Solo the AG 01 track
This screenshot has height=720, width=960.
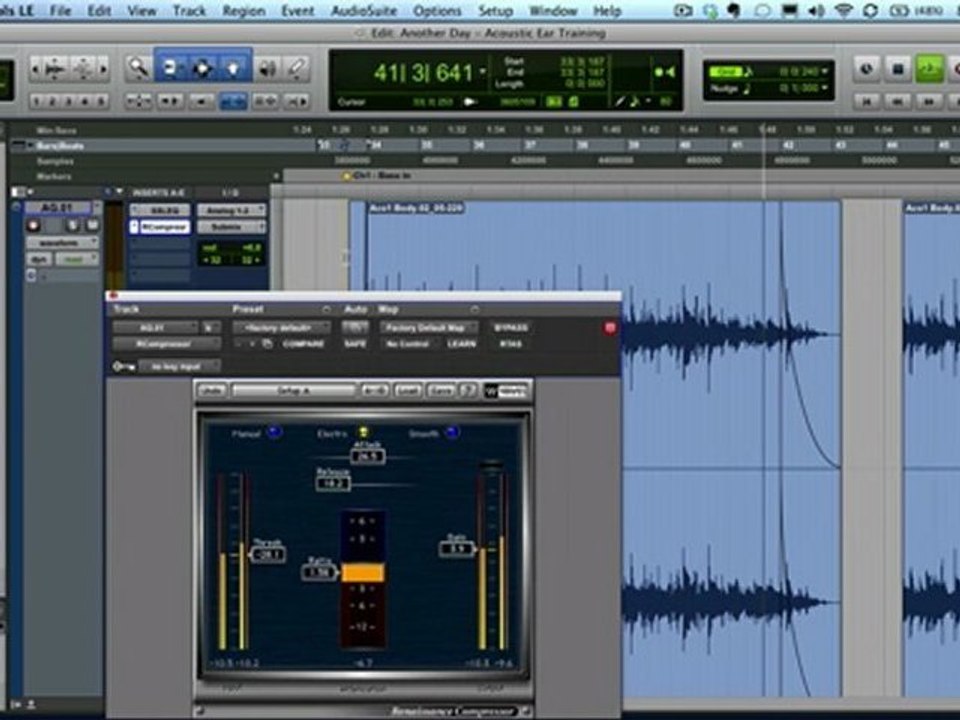72,226
